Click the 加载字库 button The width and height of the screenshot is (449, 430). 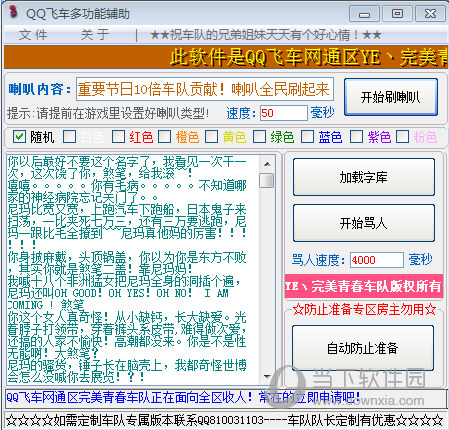click(x=364, y=177)
